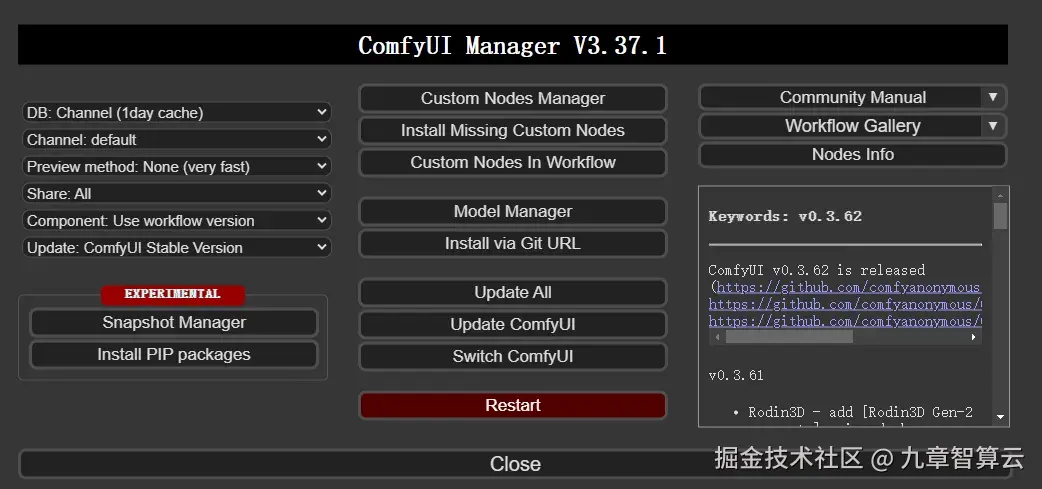Click the 'Keywords: v0.3.62' heading text
This screenshot has height=489, width=1042.
pyautogui.click(x=785, y=216)
